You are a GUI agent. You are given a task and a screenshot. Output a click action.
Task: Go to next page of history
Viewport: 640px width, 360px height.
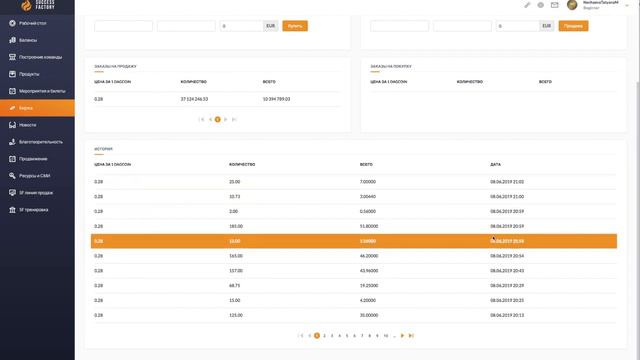click(x=402, y=336)
